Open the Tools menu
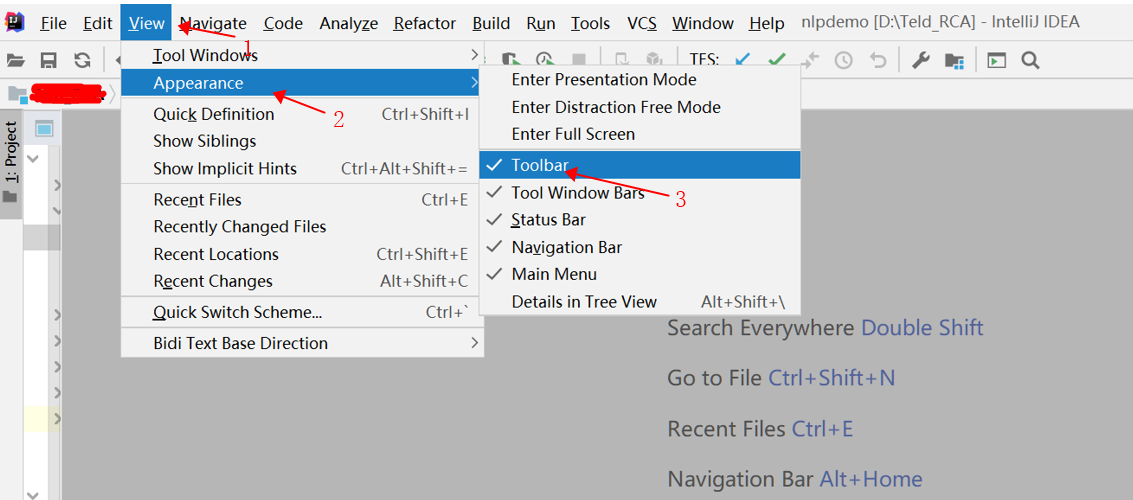Screen dimensions: 1133x500 click(x=590, y=24)
